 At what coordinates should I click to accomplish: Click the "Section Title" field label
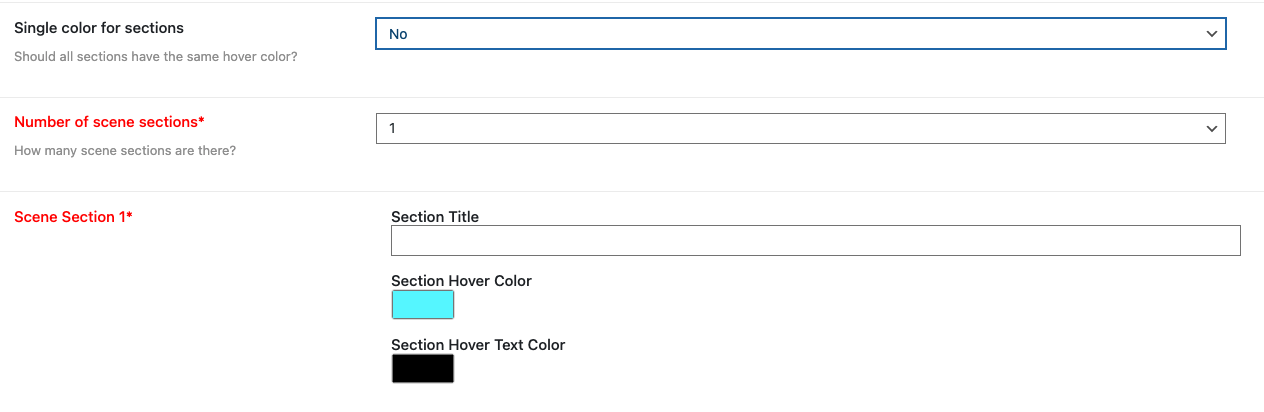[435, 217]
